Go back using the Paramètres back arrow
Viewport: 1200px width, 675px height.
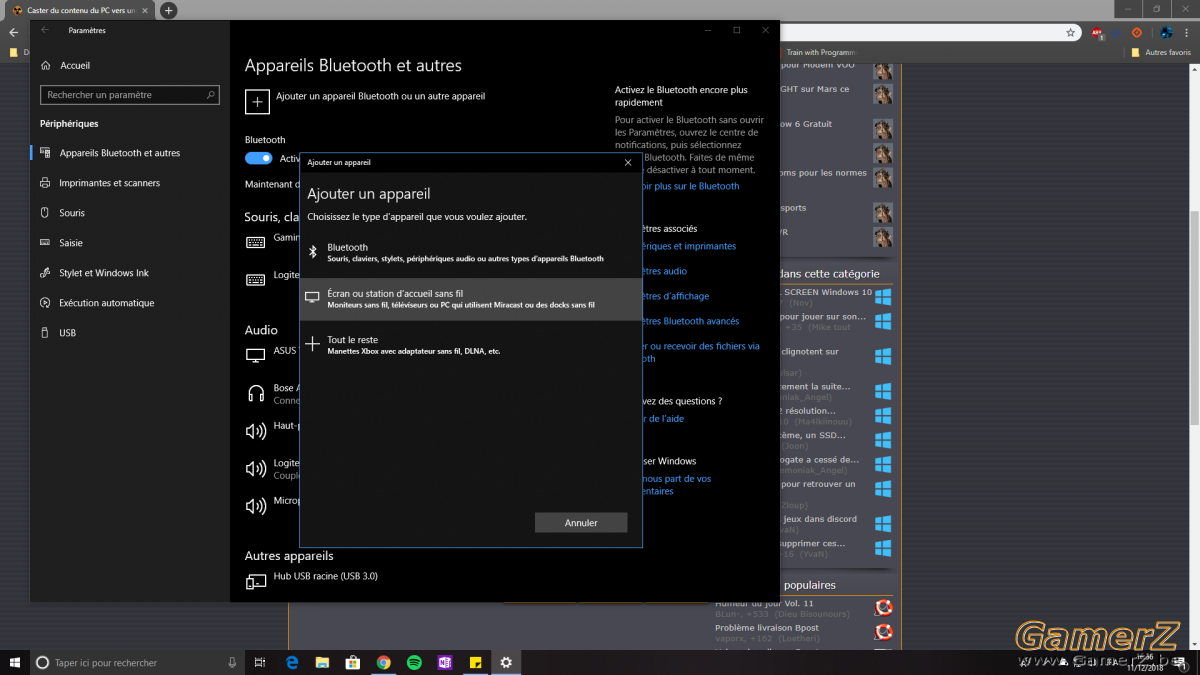point(45,31)
